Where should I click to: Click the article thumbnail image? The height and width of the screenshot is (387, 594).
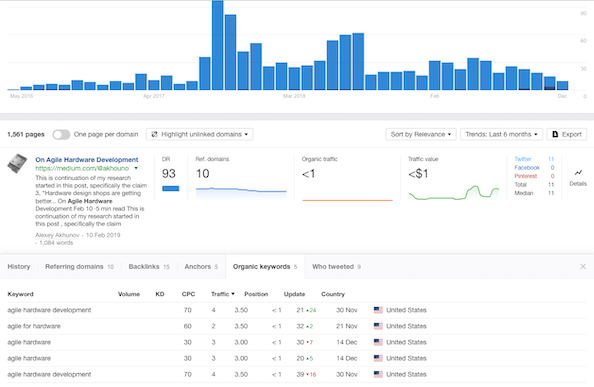17,164
